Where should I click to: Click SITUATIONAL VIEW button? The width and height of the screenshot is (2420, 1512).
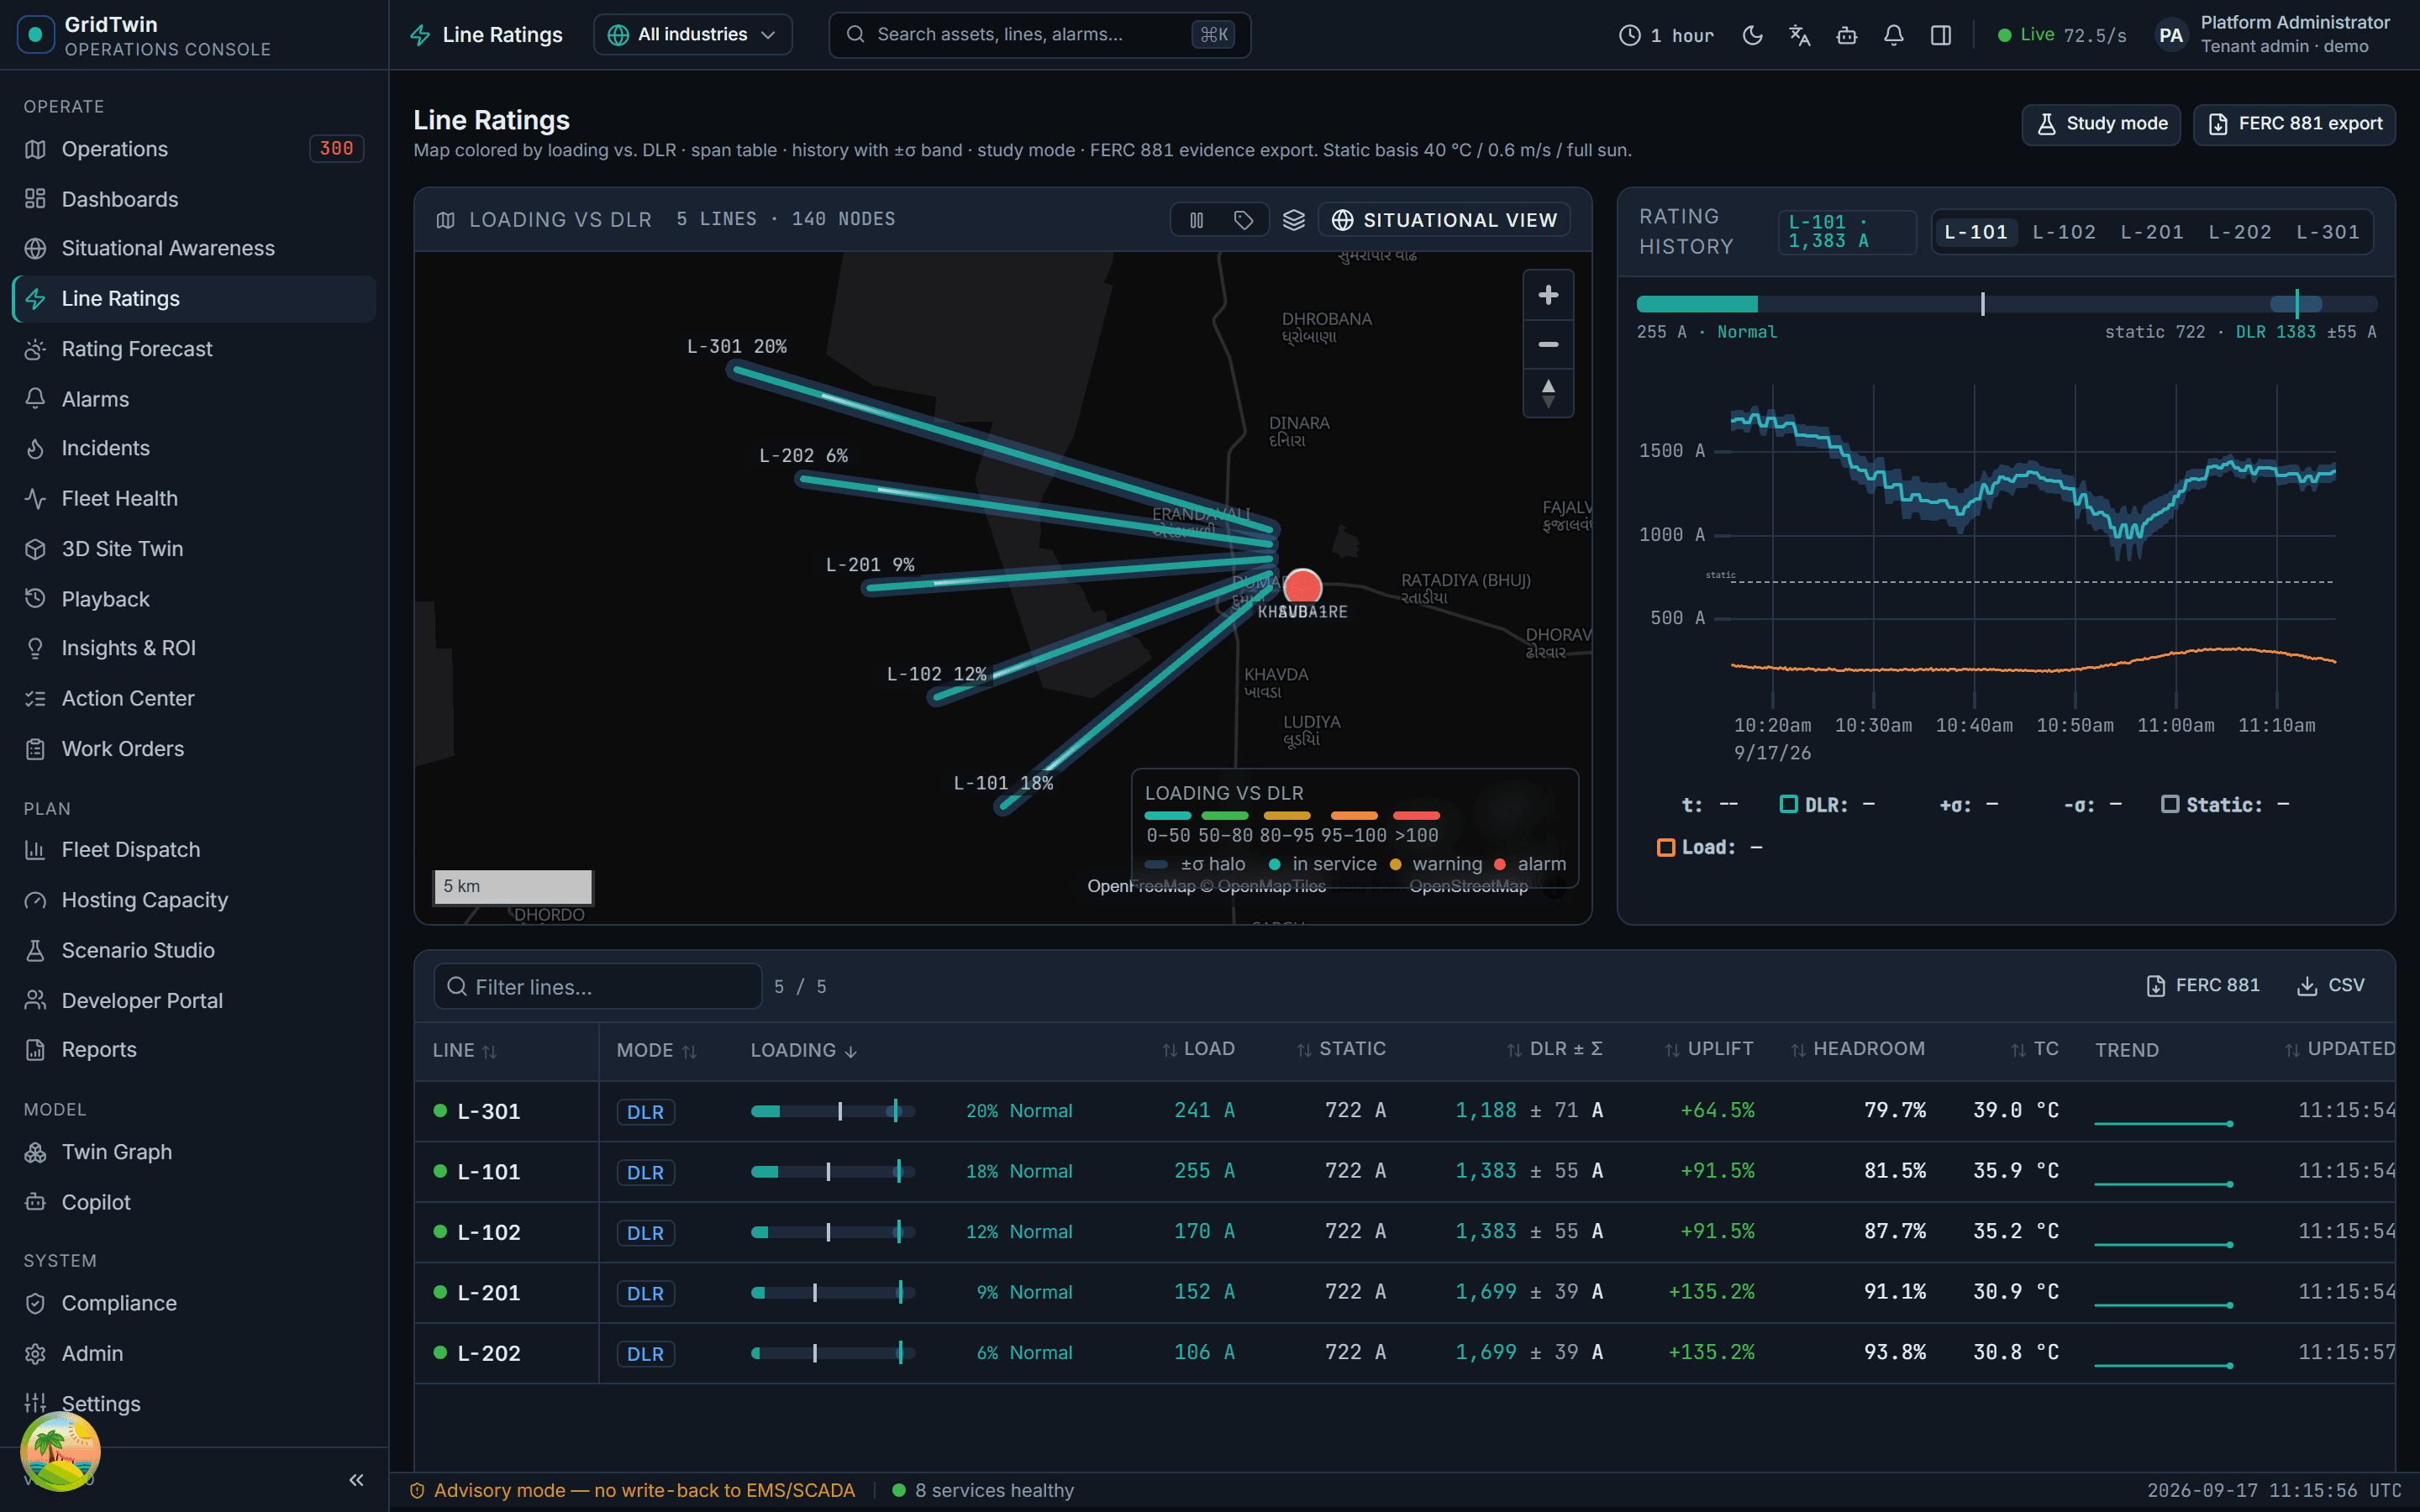pos(1444,220)
